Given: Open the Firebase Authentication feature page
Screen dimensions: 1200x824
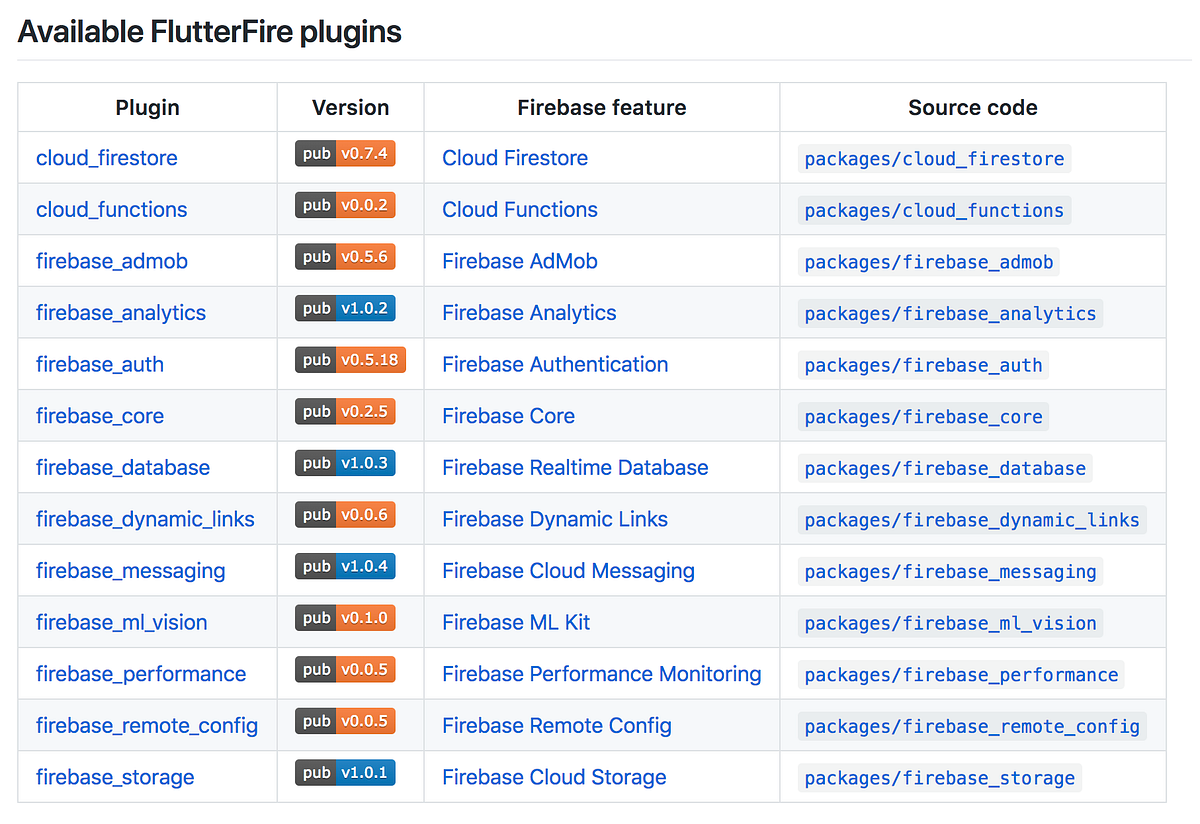Looking at the screenshot, I should coord(555,364).
